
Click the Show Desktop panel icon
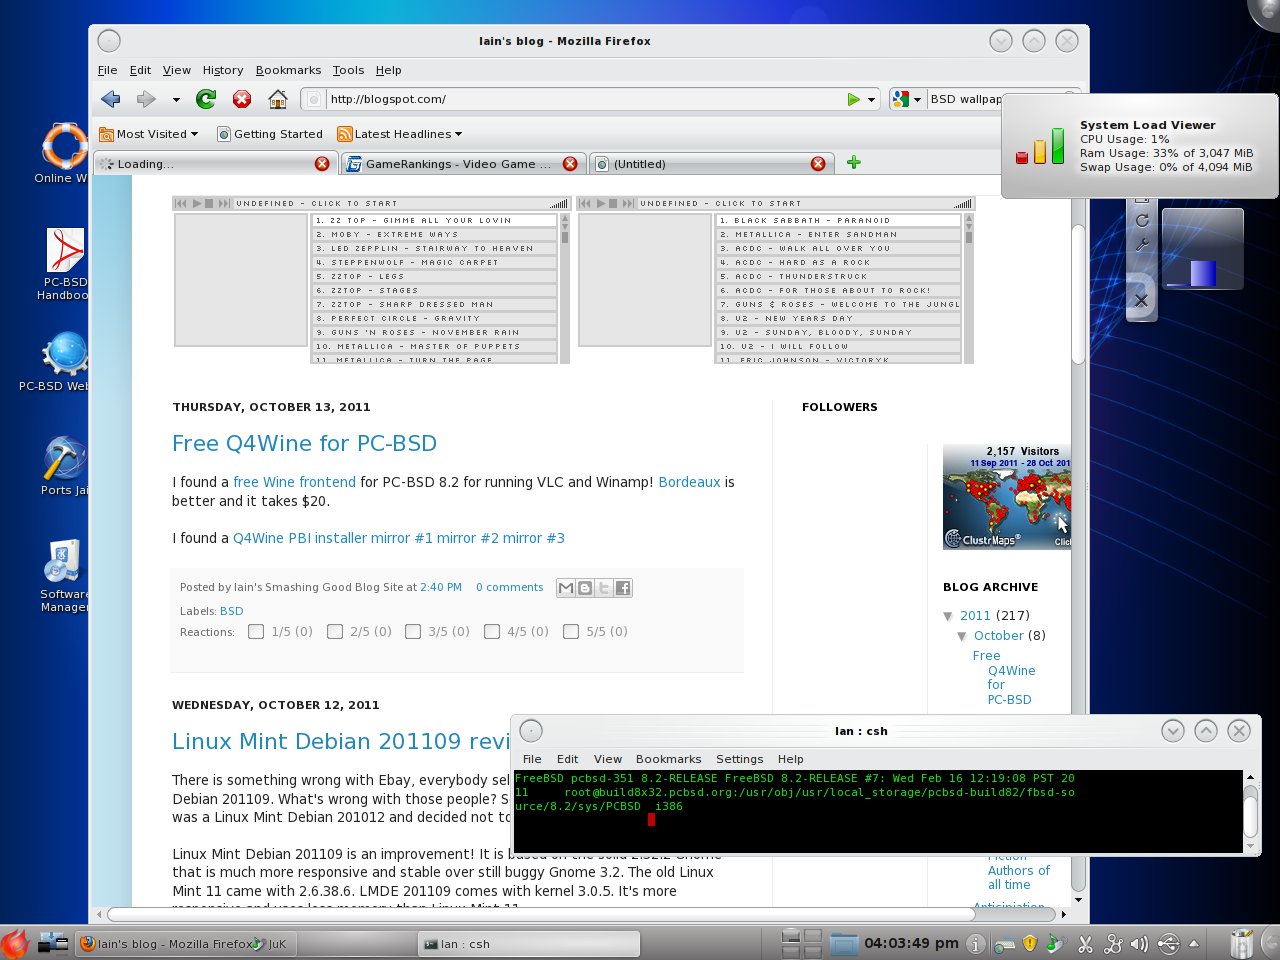(52, 942)
